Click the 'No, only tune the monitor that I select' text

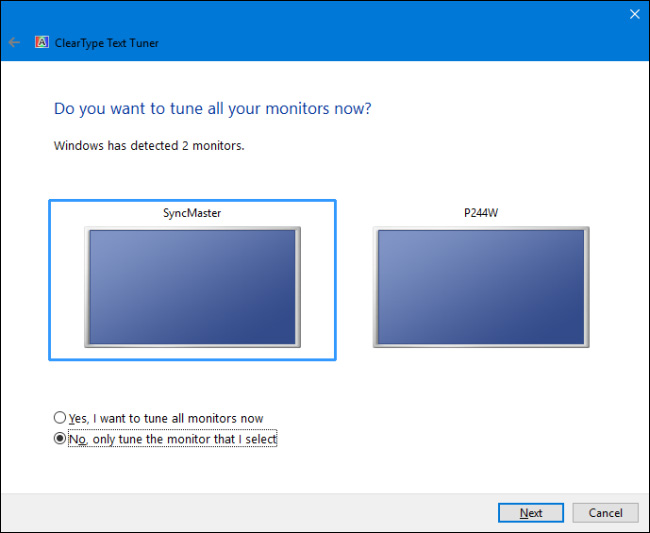[x=172, y=439]
